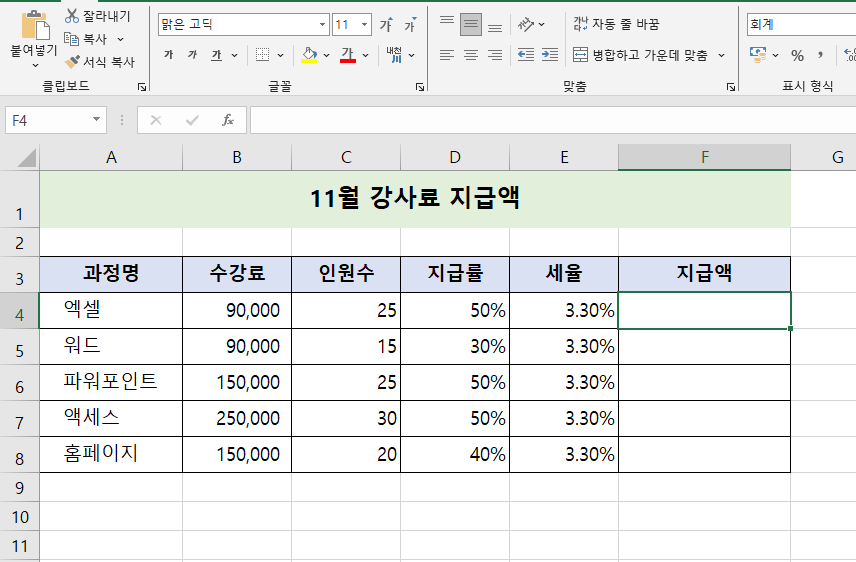Align text right

pyautogui.click(x=495, y=55)
